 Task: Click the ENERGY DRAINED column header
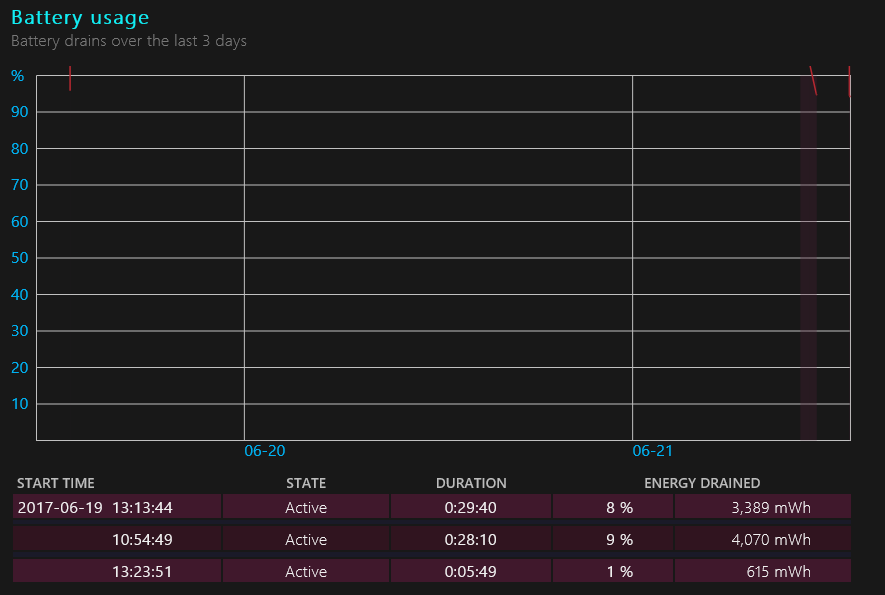[x=702, y=483]
